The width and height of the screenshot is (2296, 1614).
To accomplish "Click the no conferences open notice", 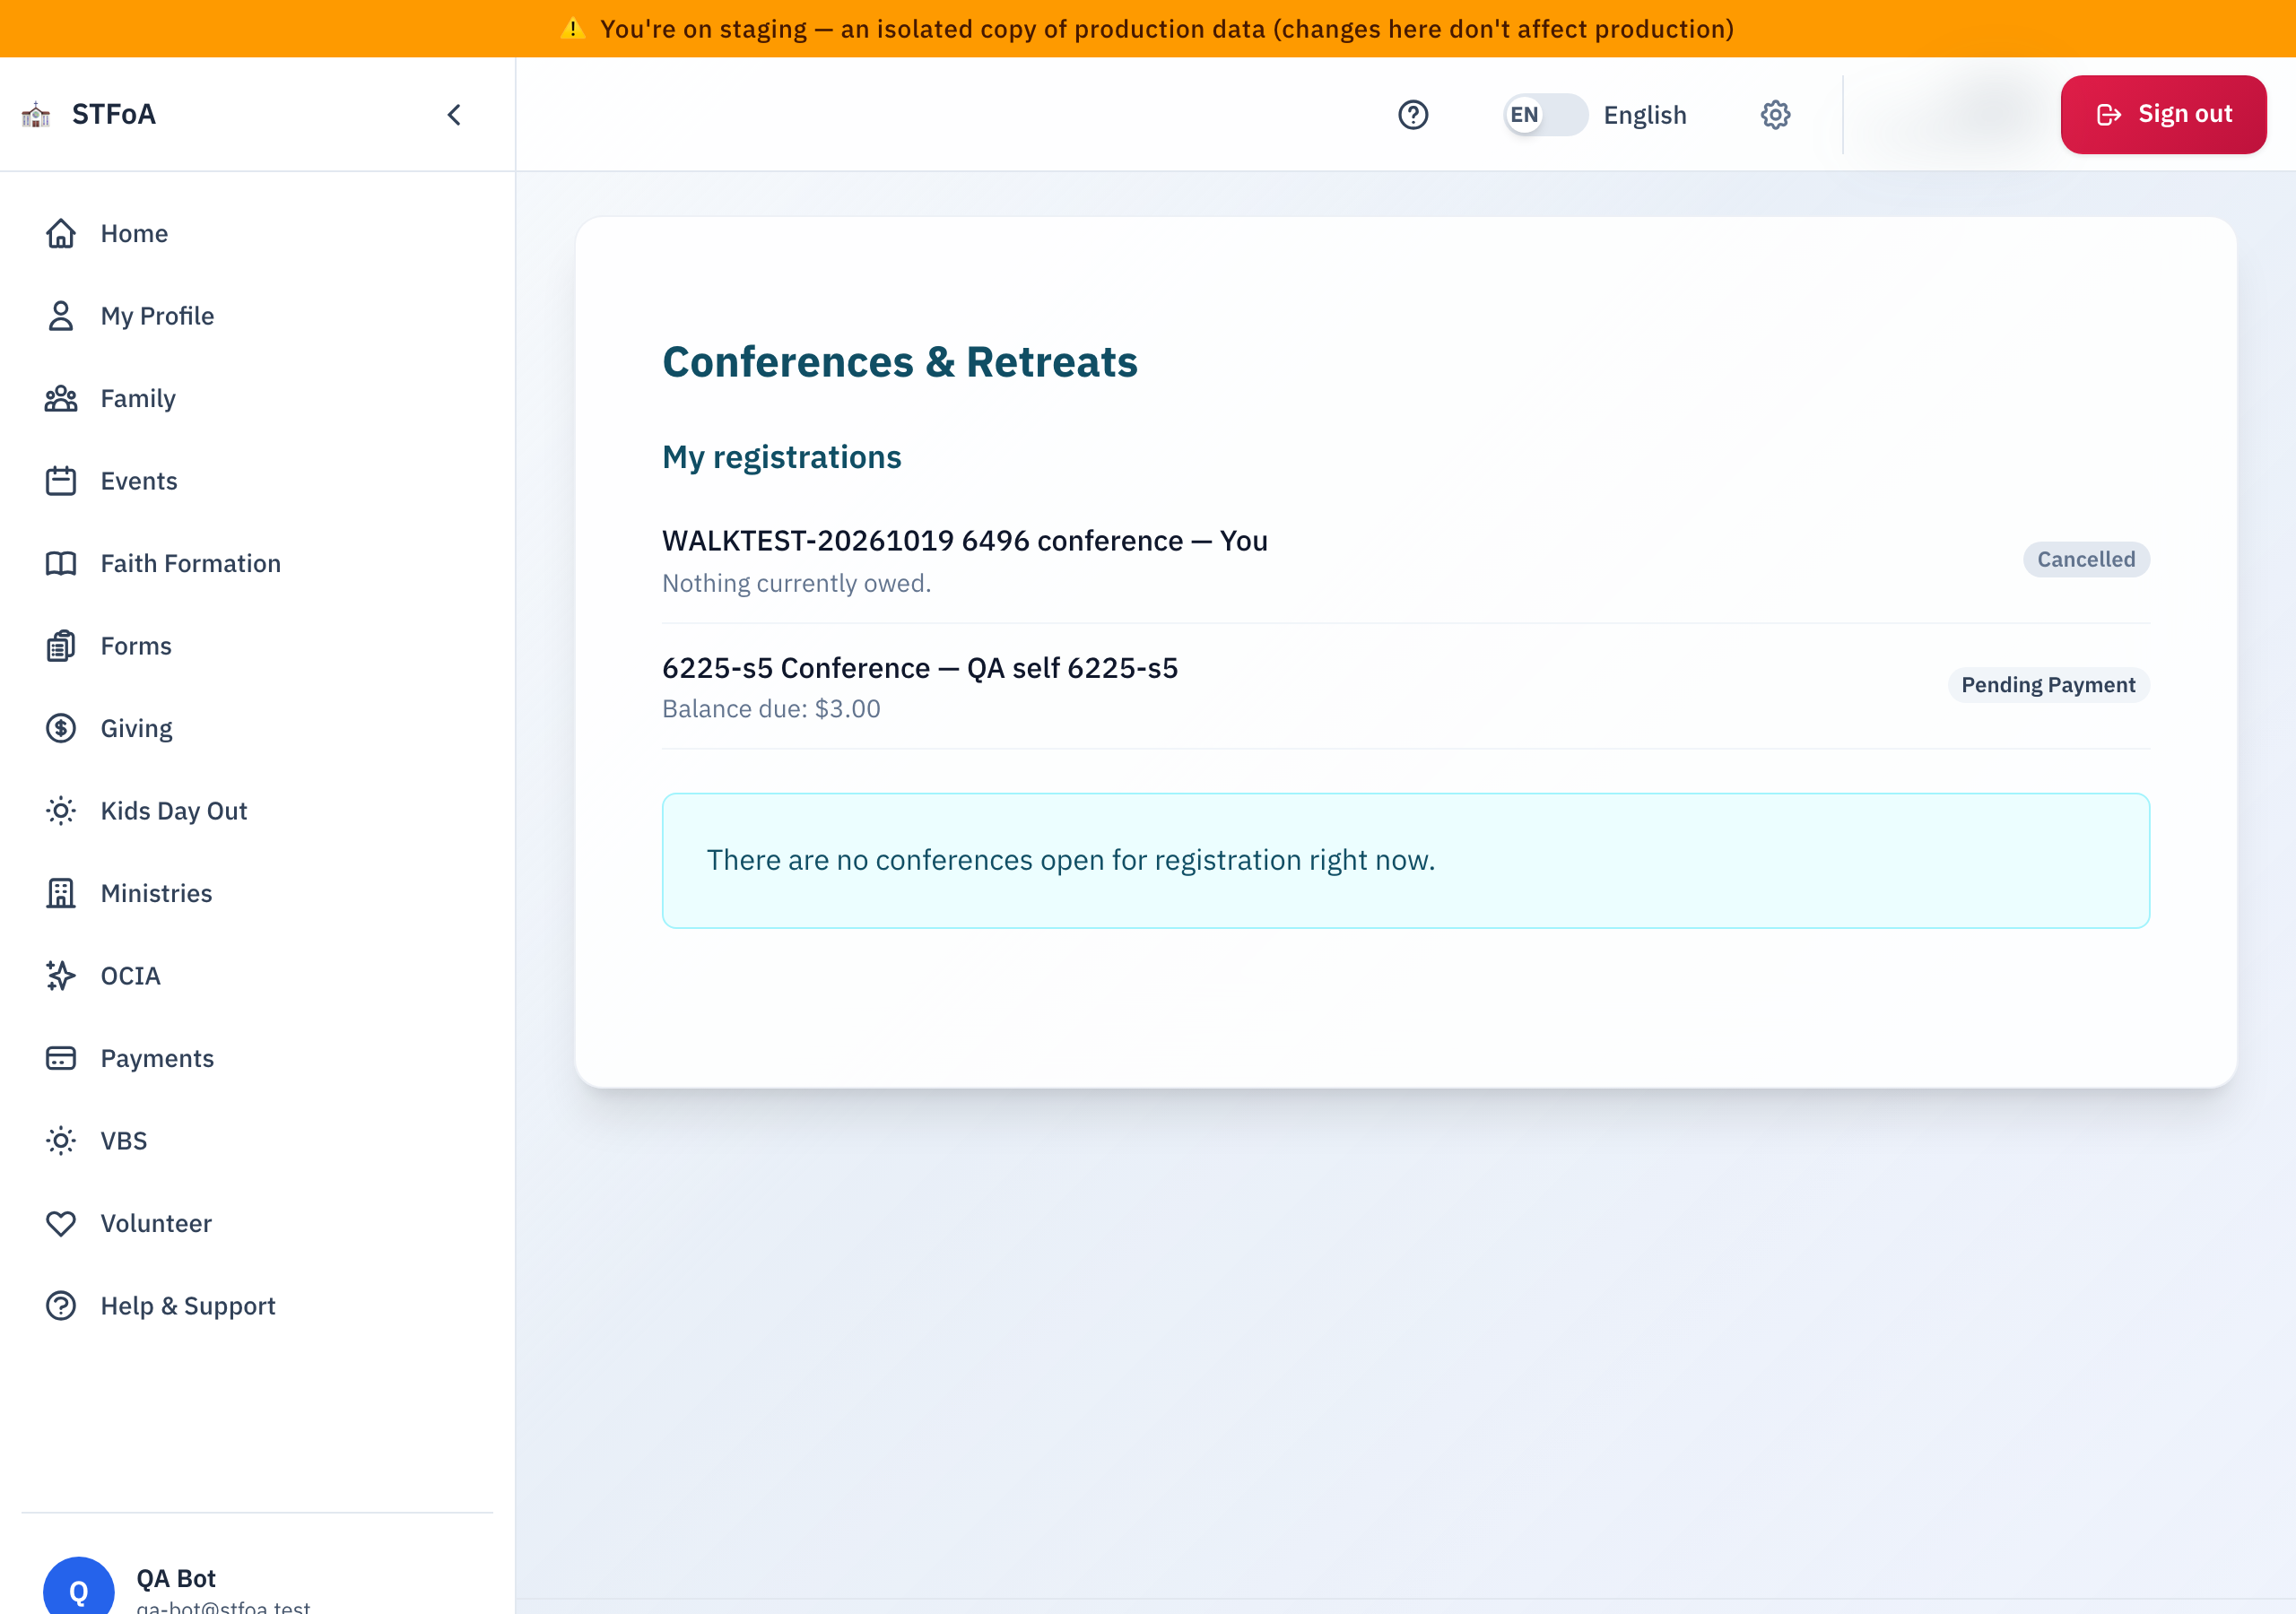I will (x=1405, y=861).
